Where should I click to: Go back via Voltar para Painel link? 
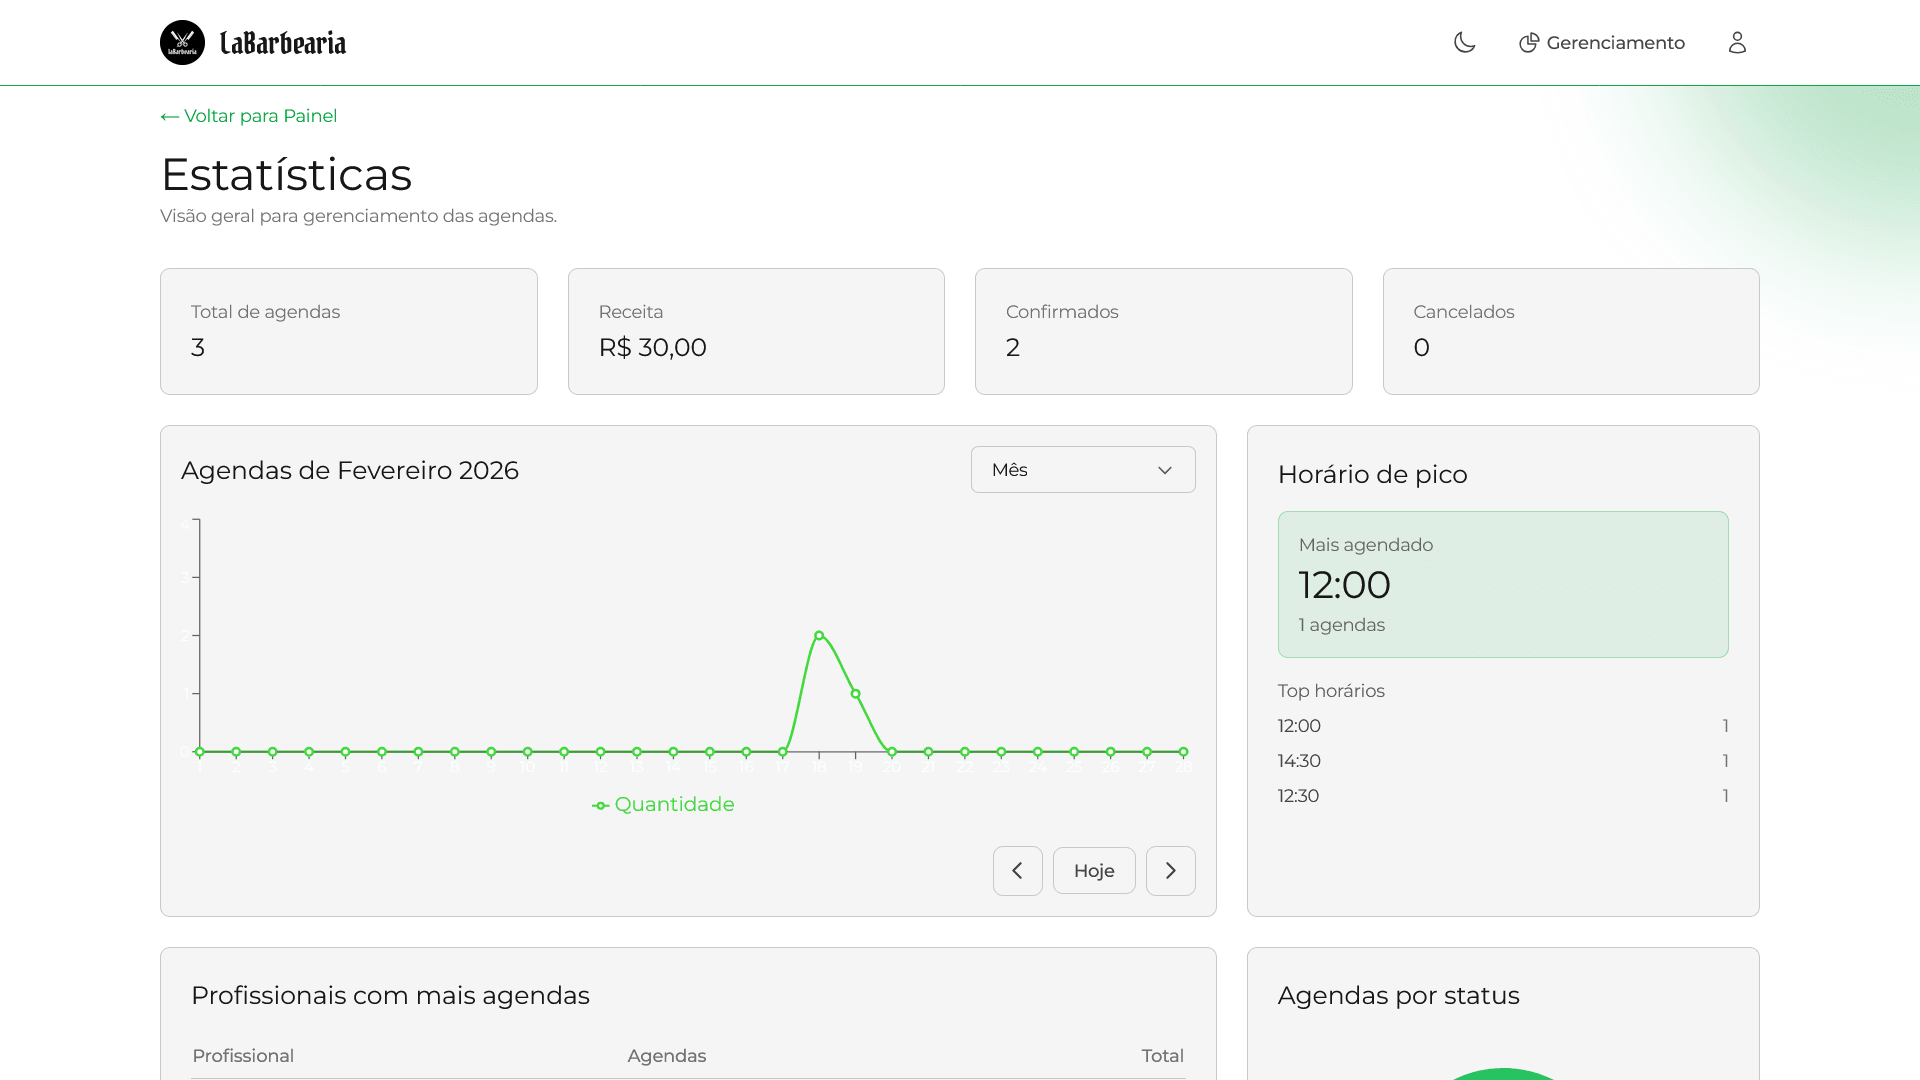(x=249, y=116)
